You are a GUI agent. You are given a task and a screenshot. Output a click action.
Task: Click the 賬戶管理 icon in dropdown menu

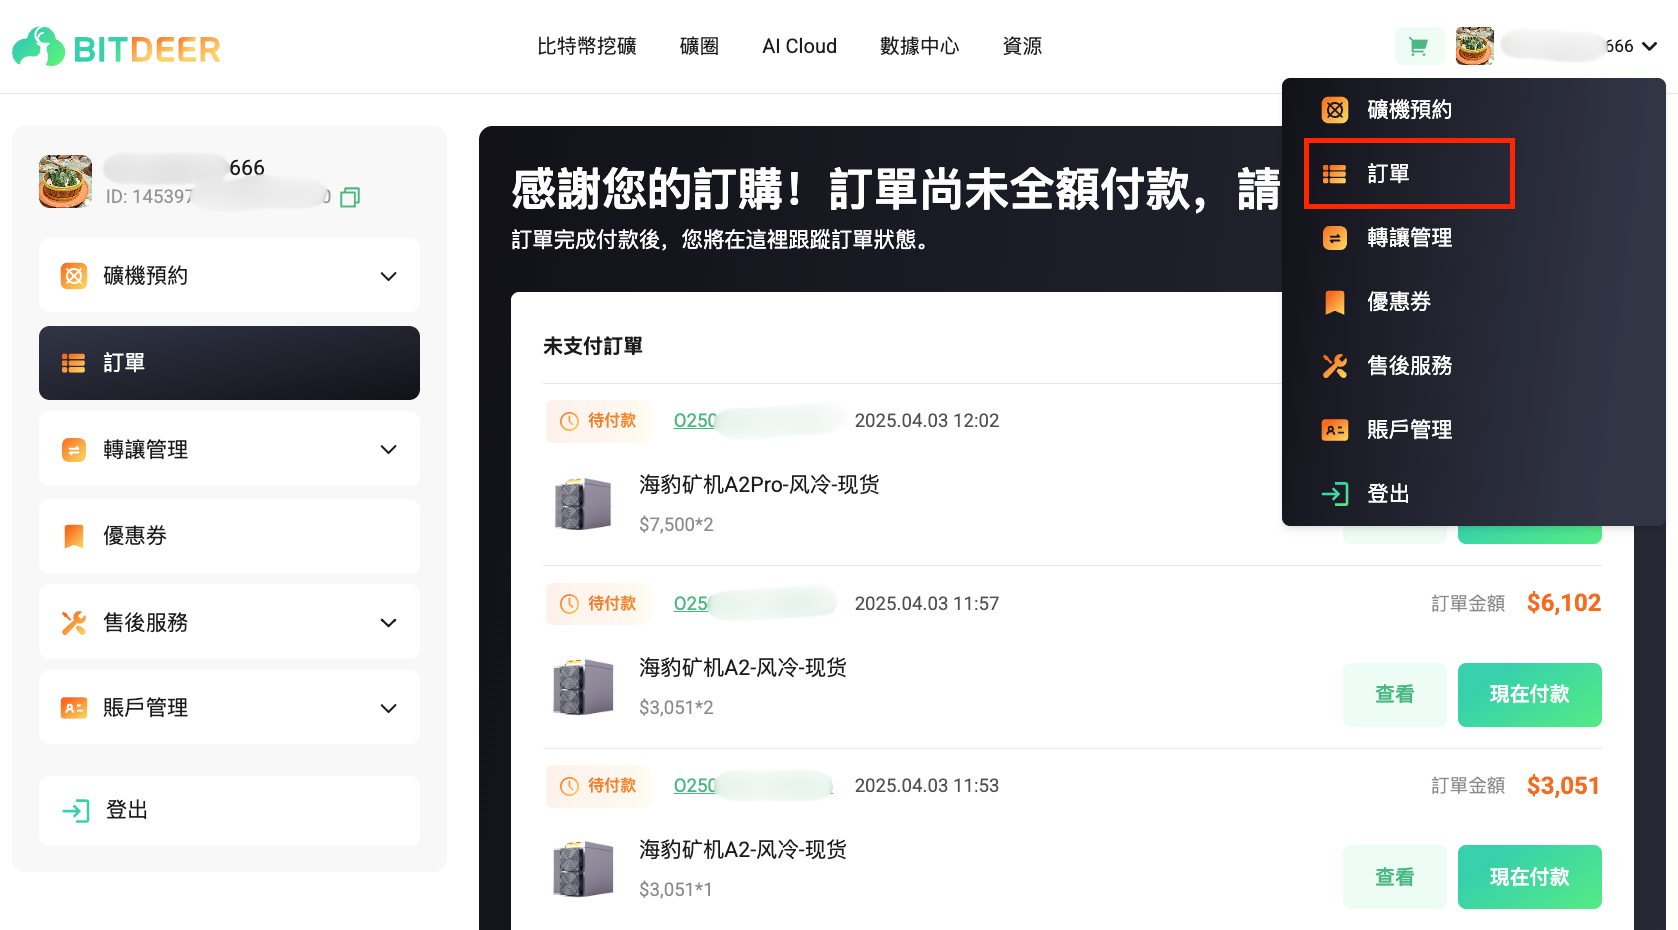click(1335, 430)
